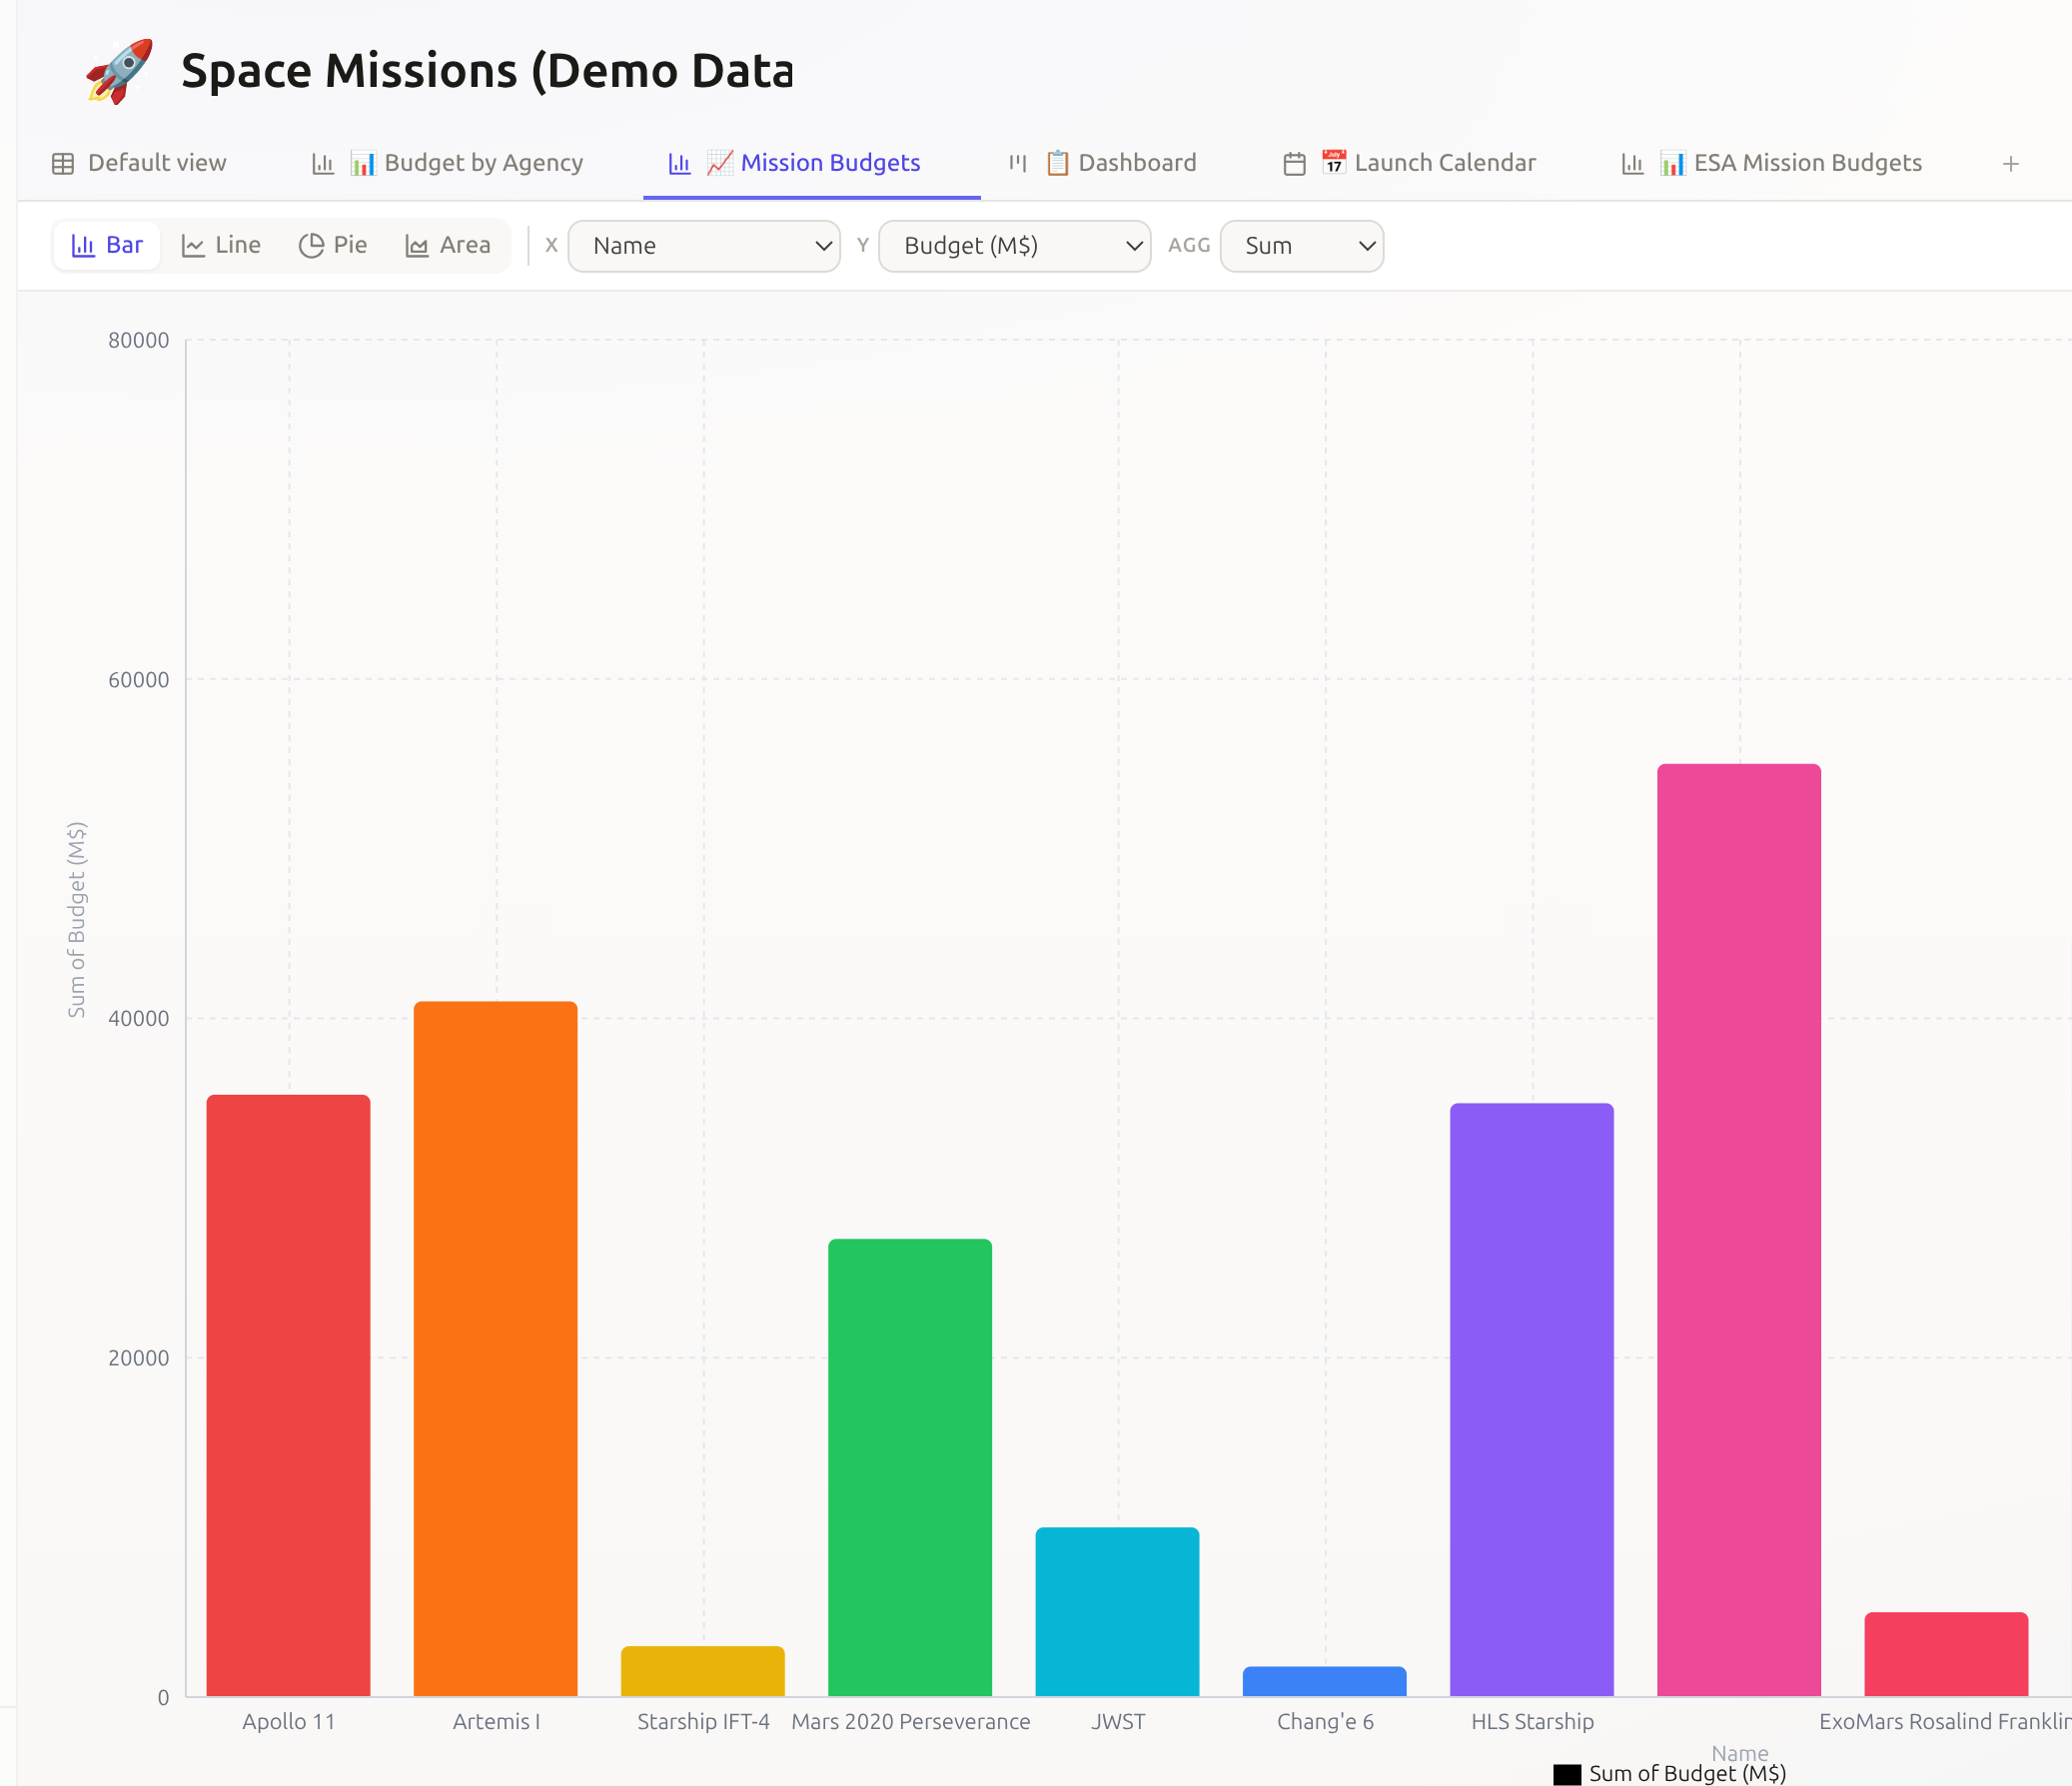Click the Artemis I orange bar
The height and width of the screenshot is (1786, 2072).
tap(496, 1348)
